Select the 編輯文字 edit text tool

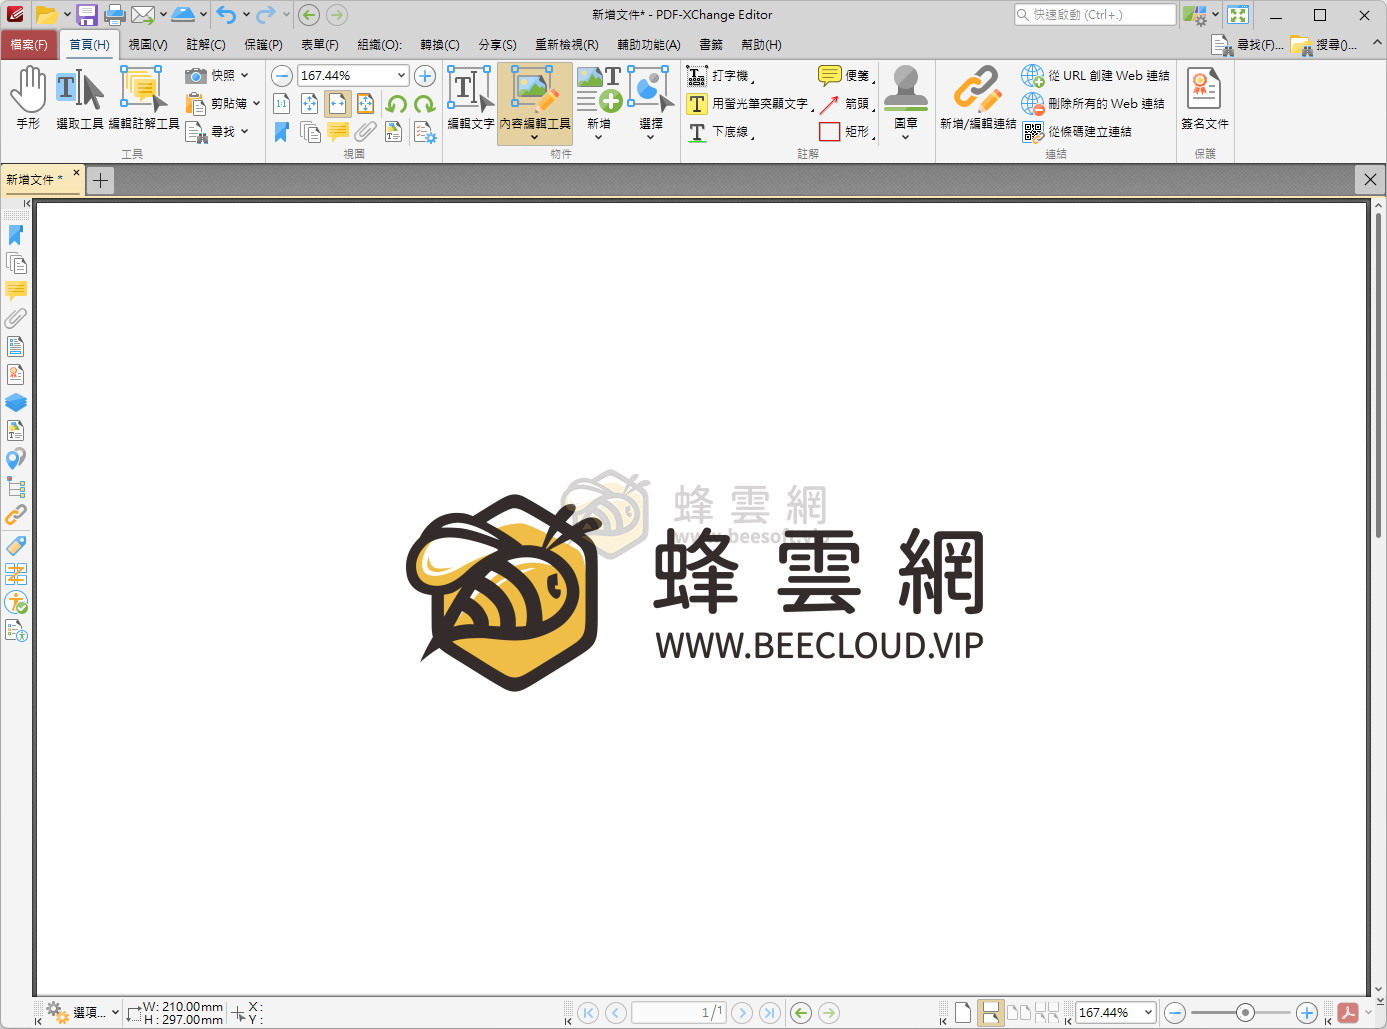coord(470,98)
